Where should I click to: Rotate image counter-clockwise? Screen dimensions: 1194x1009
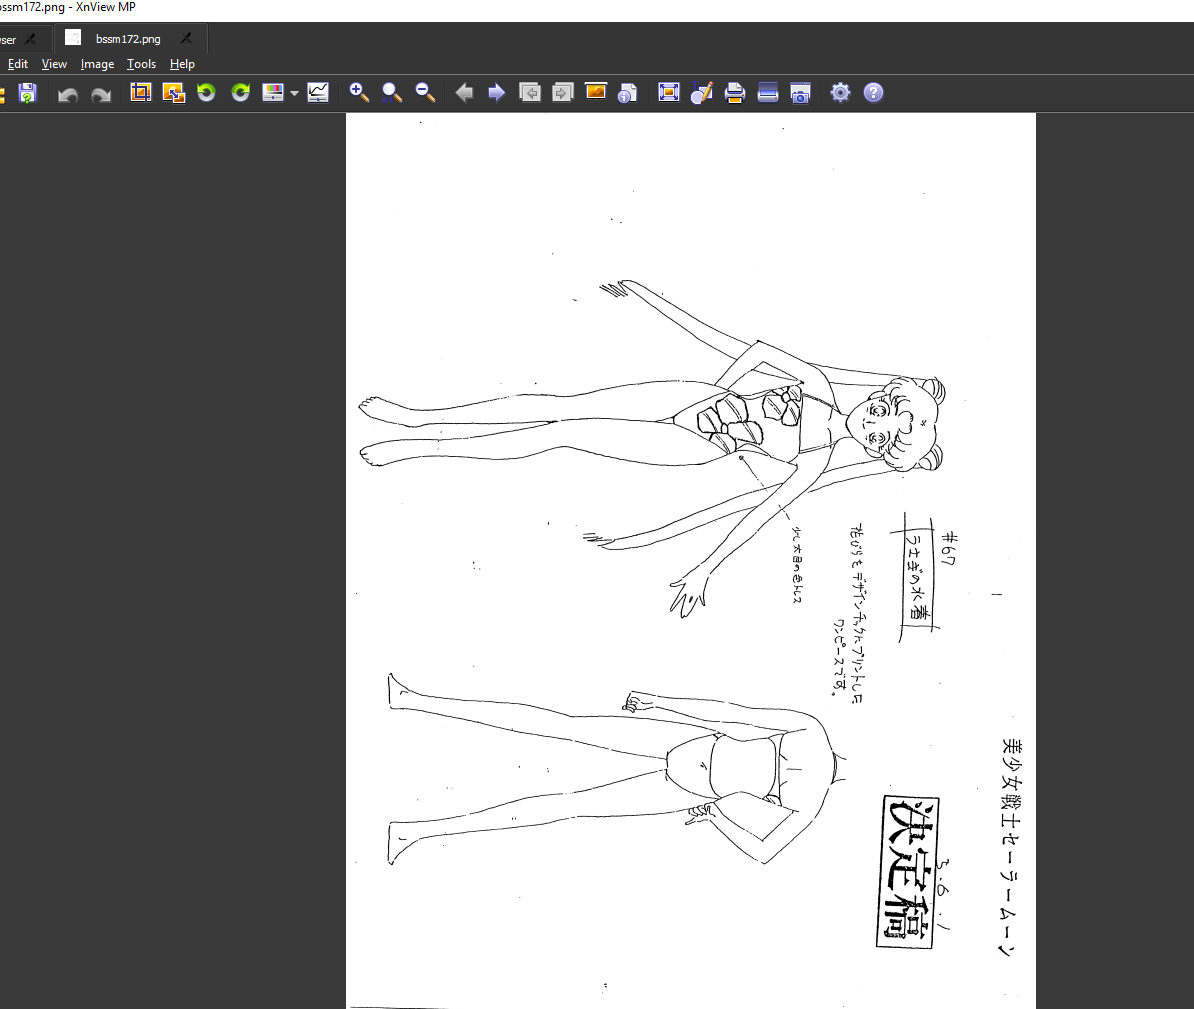point(206,93)
